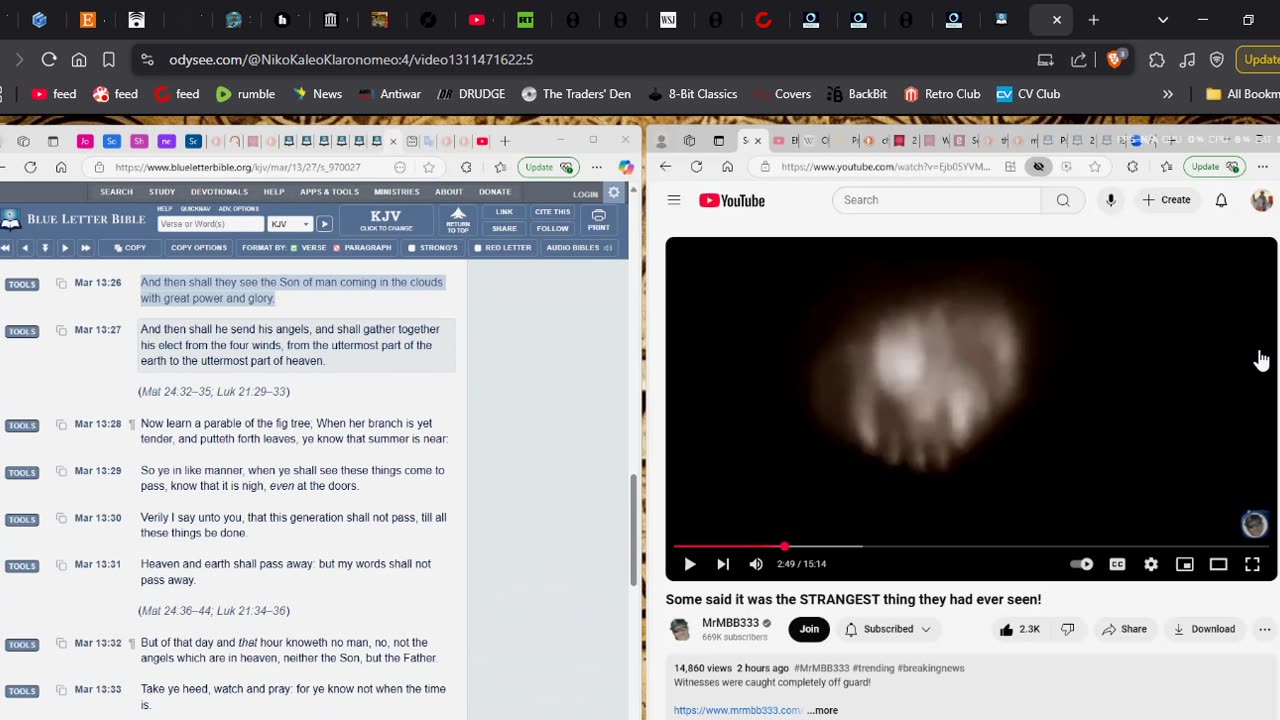
Task: Join the MrMBB333 channel
Action: point(809,629)
